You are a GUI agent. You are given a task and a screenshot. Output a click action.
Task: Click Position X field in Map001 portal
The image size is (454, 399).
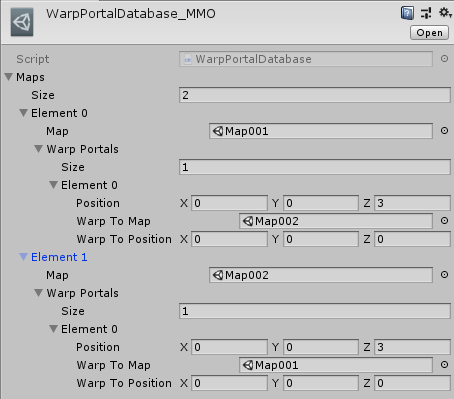(x=229, y=203)
